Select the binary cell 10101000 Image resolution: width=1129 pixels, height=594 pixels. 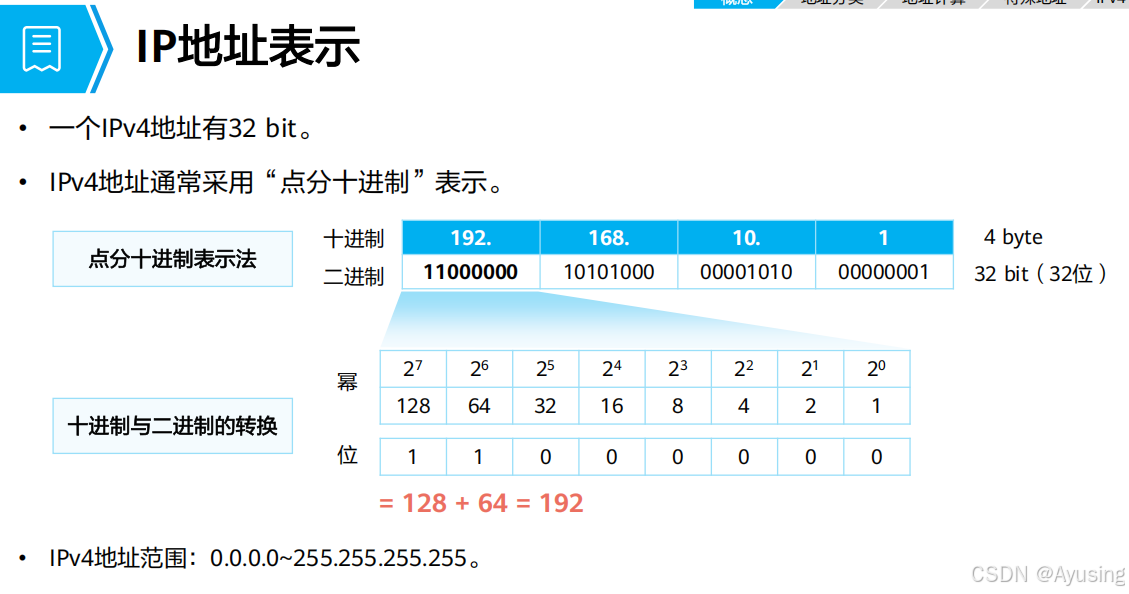608,272
